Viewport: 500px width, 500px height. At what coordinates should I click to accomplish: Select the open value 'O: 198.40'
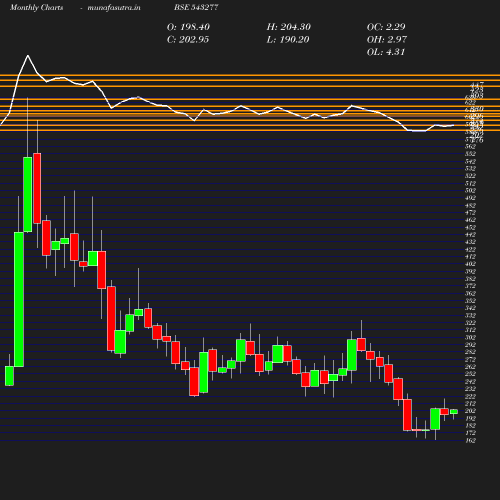(x=188, y=27)
